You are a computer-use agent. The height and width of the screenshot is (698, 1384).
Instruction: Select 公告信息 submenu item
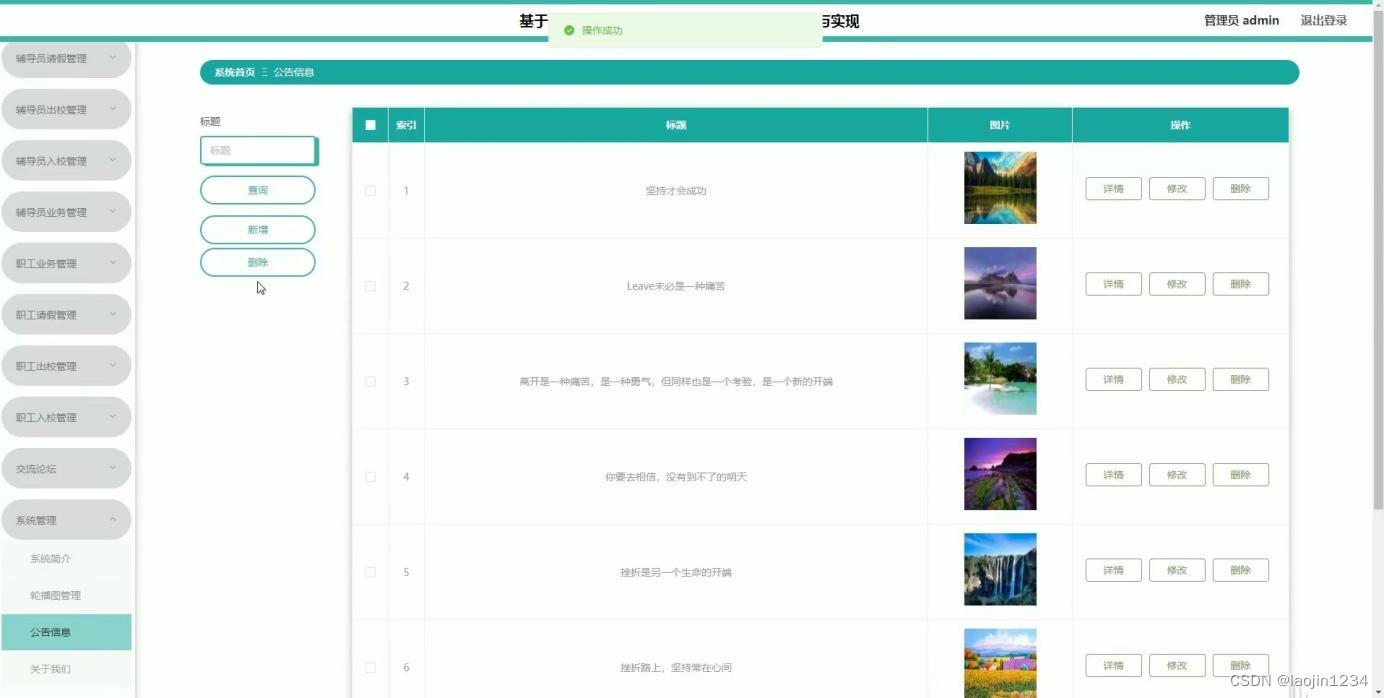pos(66,632)
